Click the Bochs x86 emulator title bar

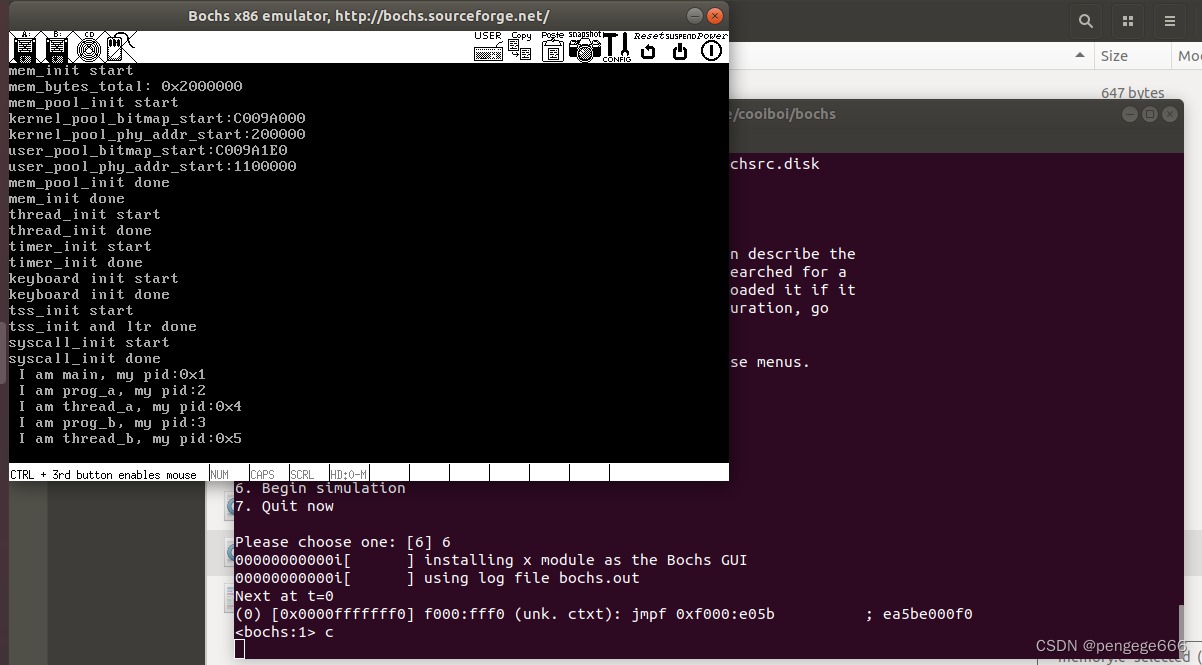tap(368, 16)
